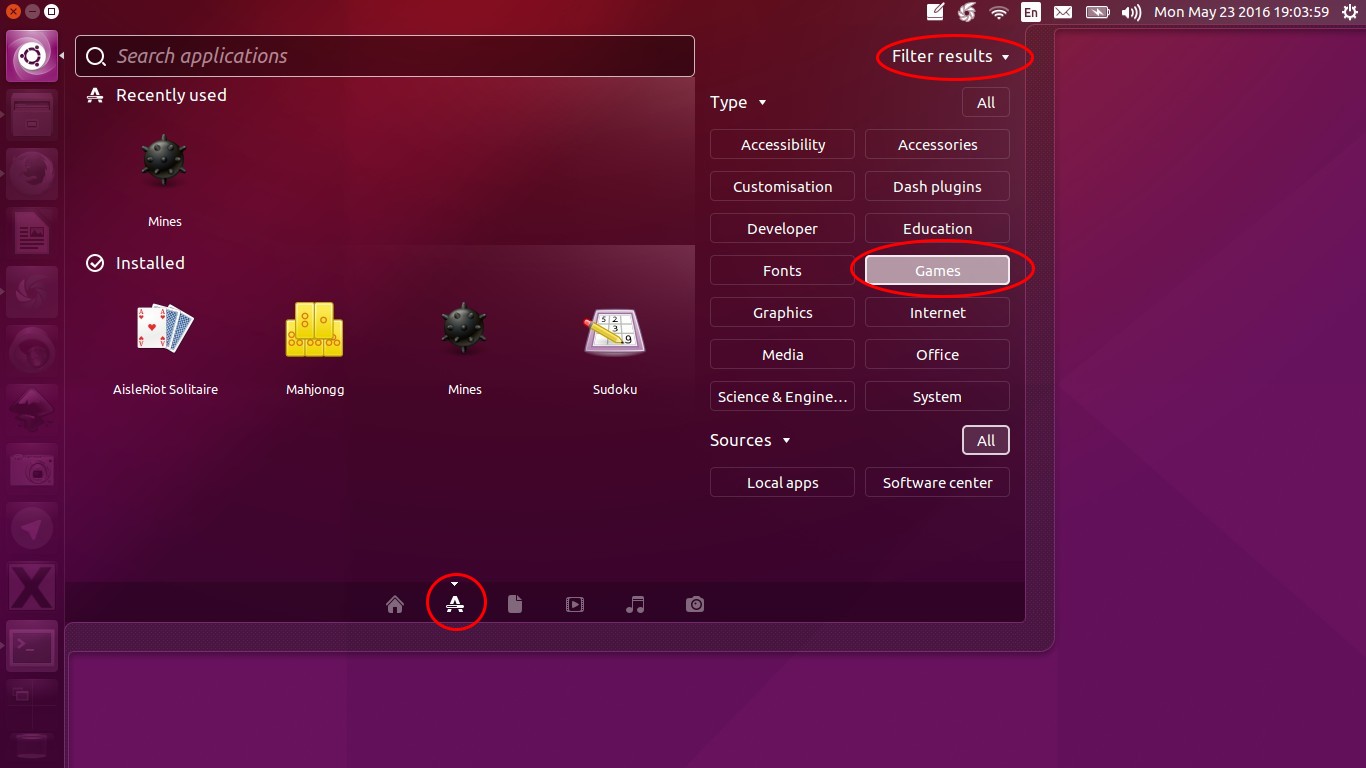Toggle the Science & Engineering filter
This screenshot has width=1366, height=768.
click(782, 396)
